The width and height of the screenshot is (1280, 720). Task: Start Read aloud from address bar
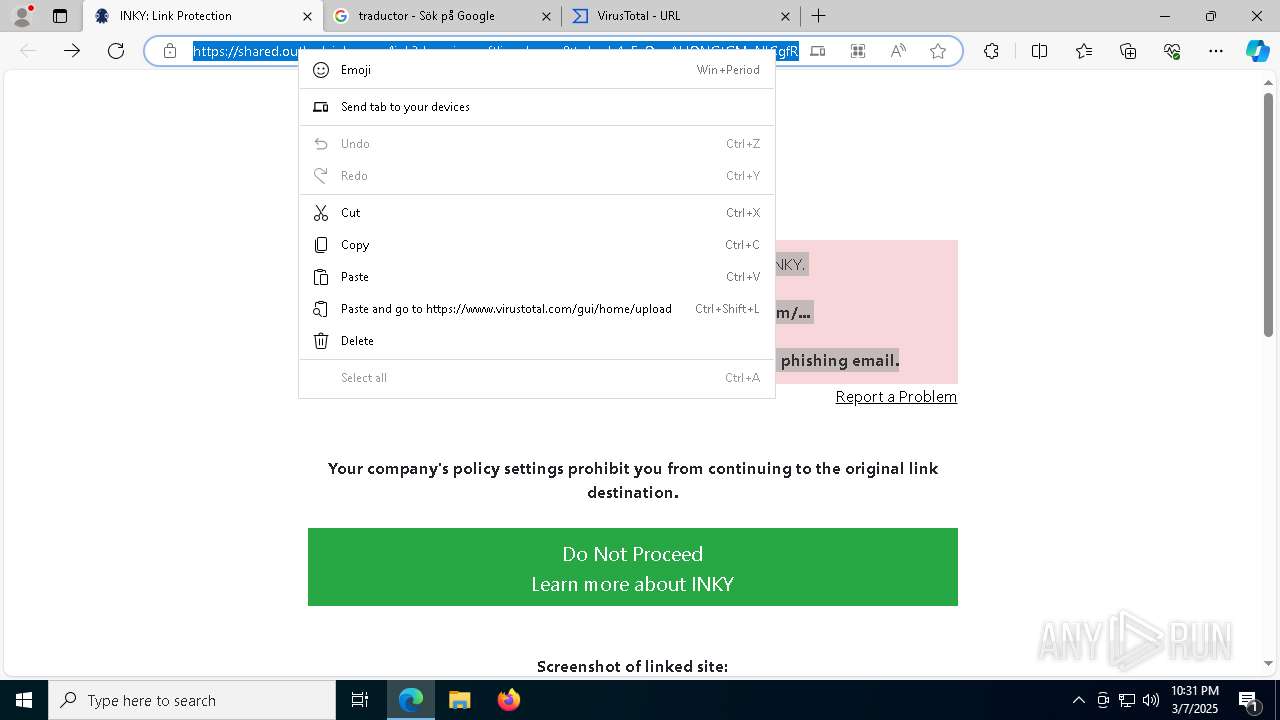coord(898,51)
